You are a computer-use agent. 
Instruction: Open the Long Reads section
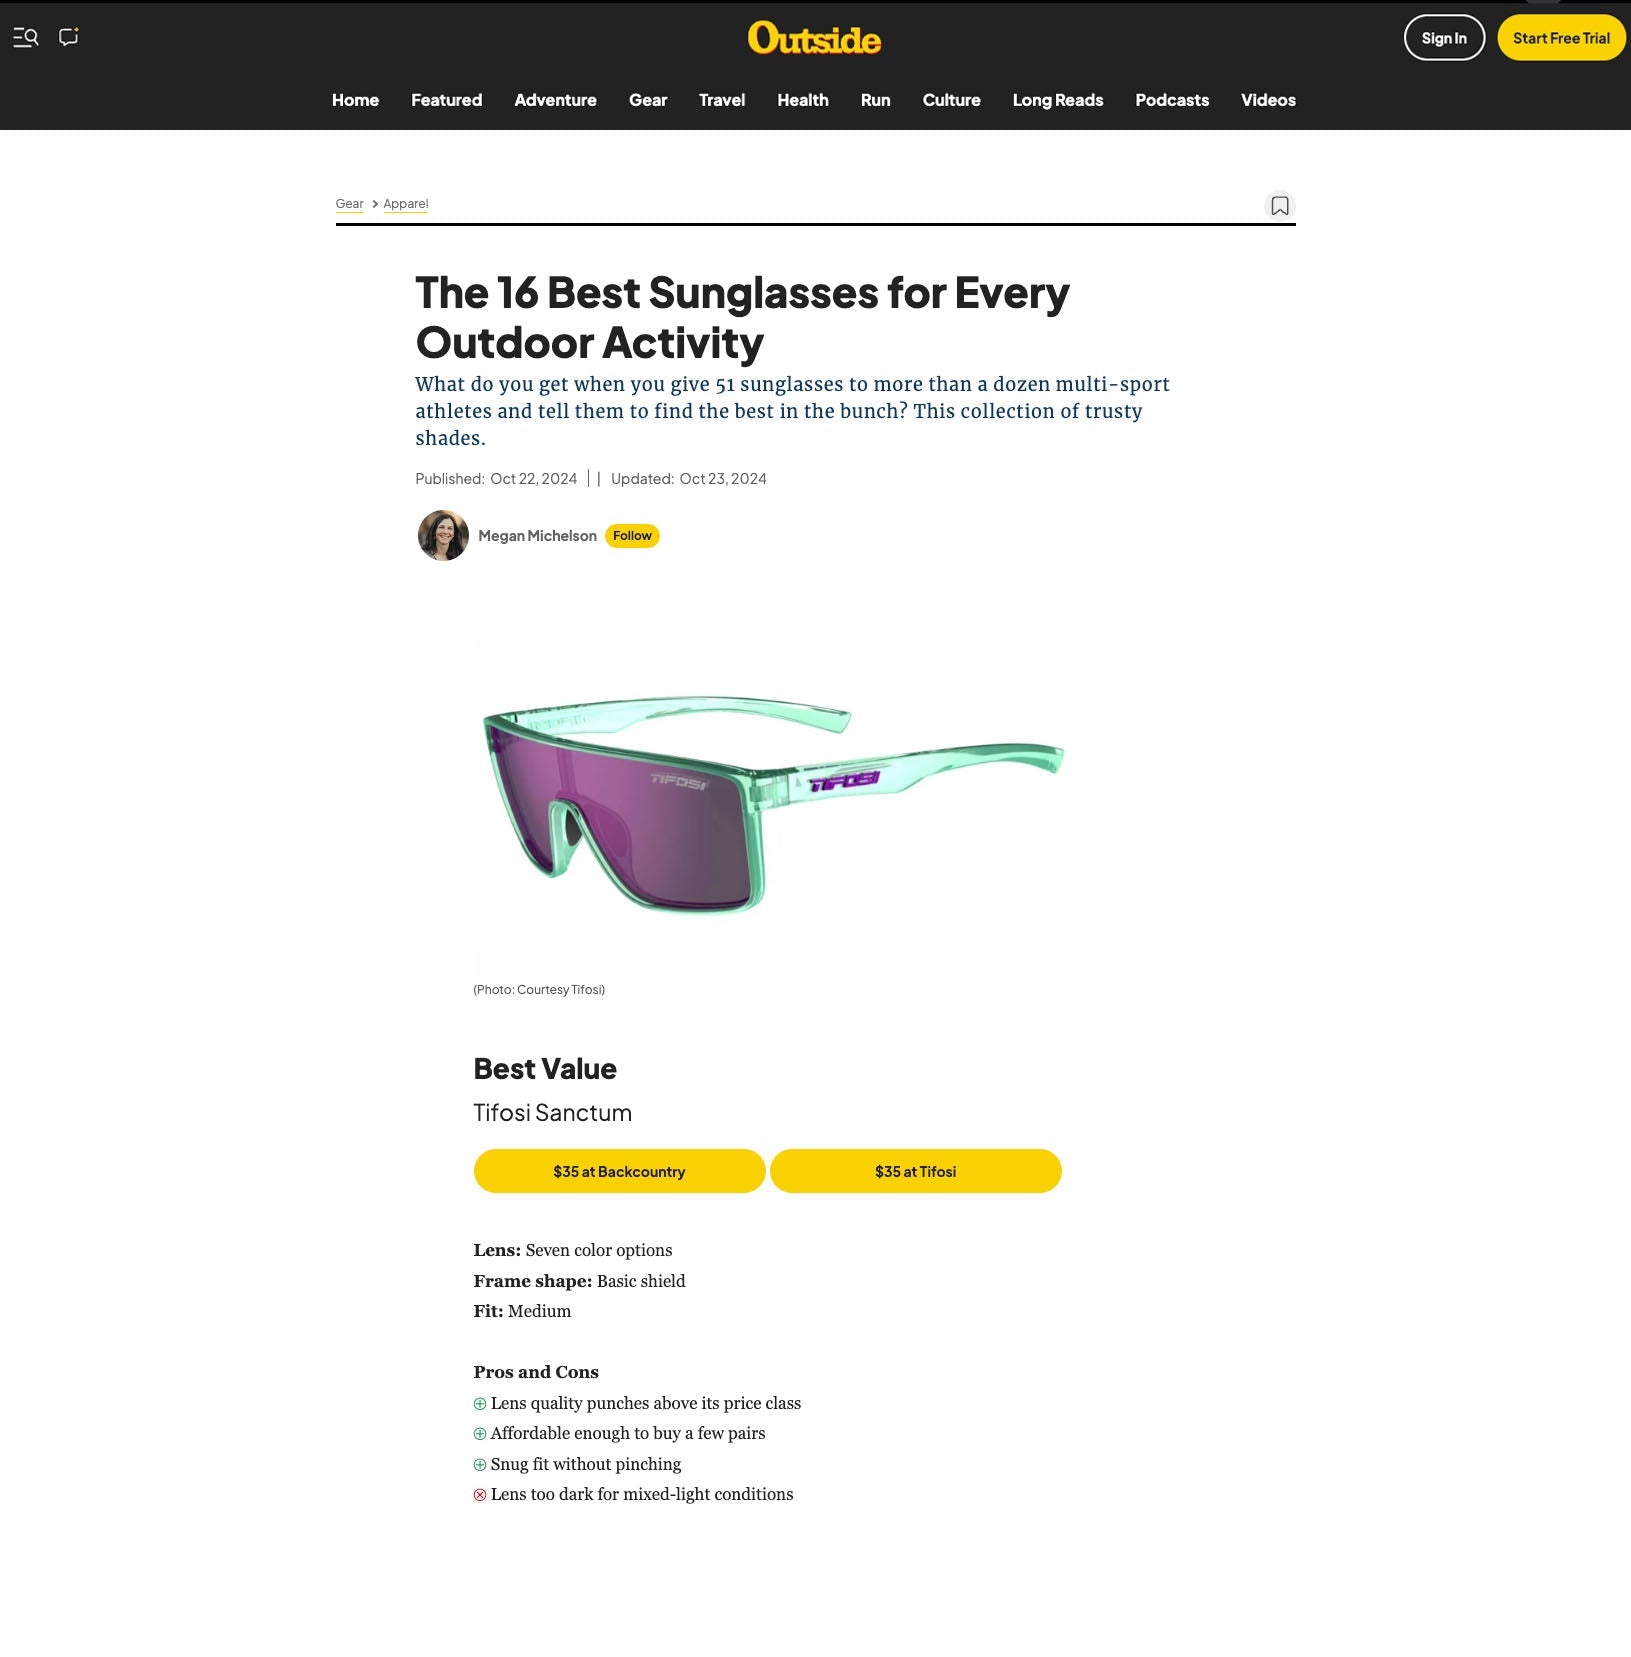[1057, 100]
